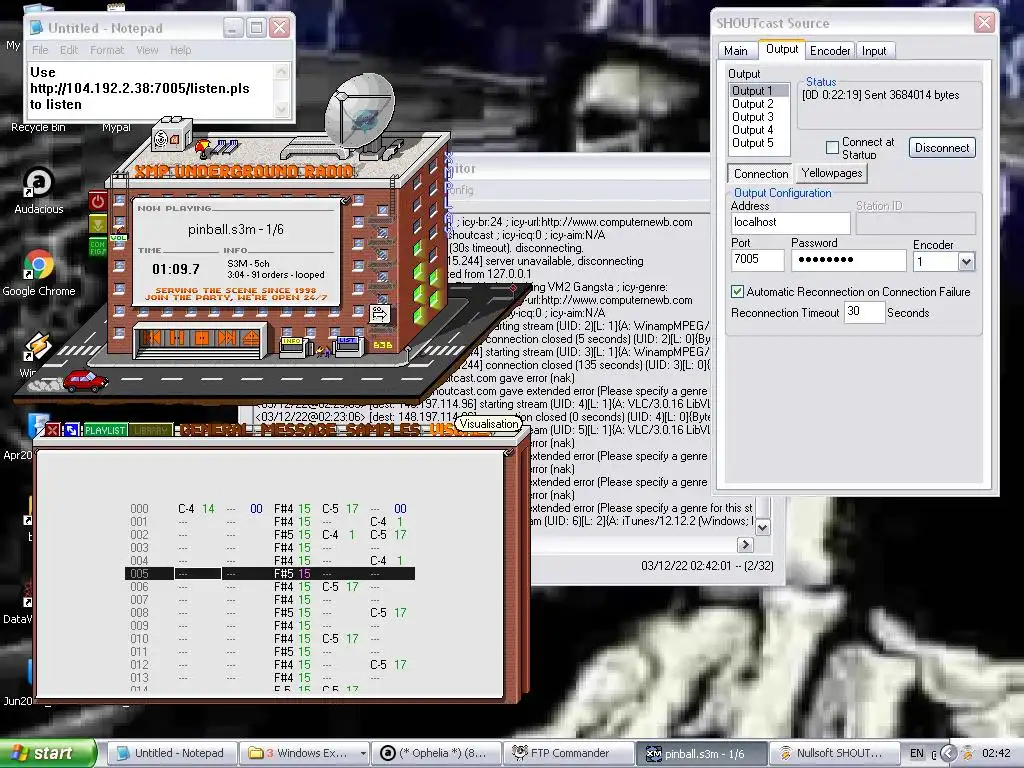The image size is (1024, 768).
Task: Switch to the PLAYLIST panel
Action: click(105, 430)
